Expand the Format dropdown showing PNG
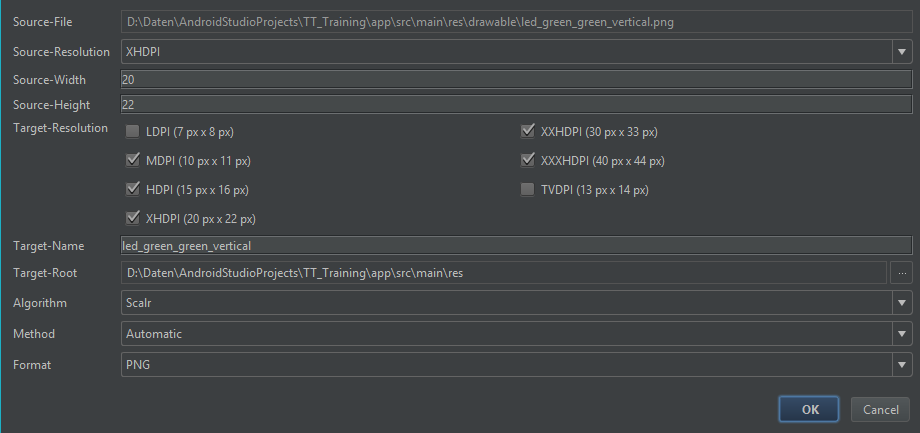Viewport: 920px width, 433px height. (x=515, y=365)
